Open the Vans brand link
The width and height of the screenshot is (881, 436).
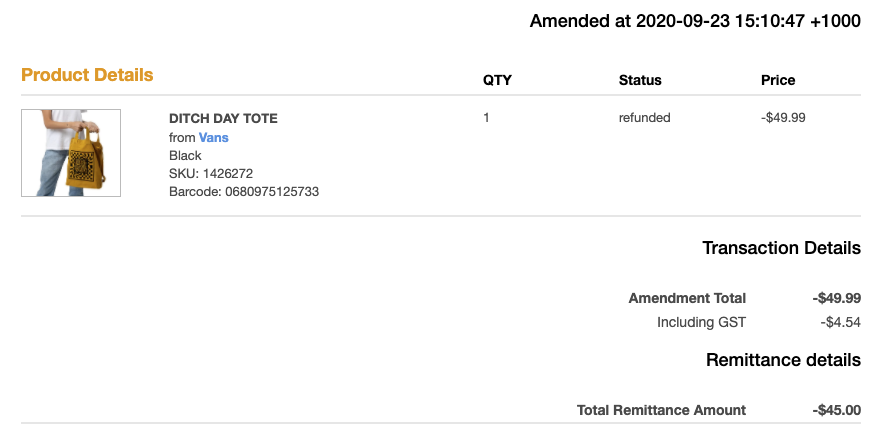(x=214, y=138)
